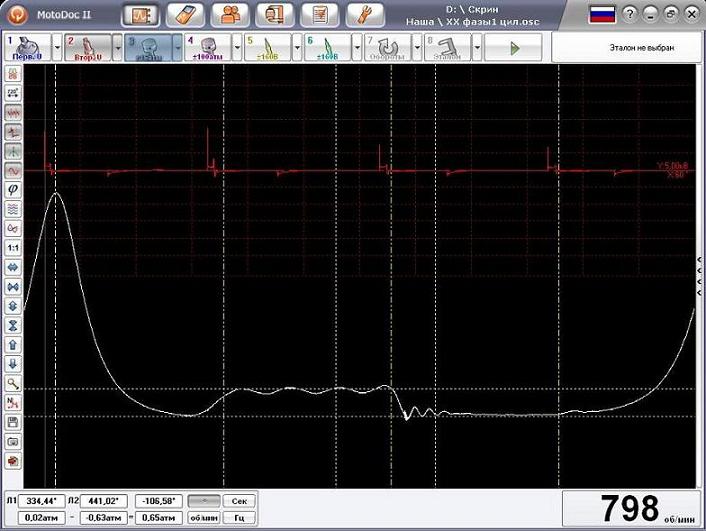Open the oscilloscope mode in top bar
Viewport: 706px width, 531px height.
point(140,15)
